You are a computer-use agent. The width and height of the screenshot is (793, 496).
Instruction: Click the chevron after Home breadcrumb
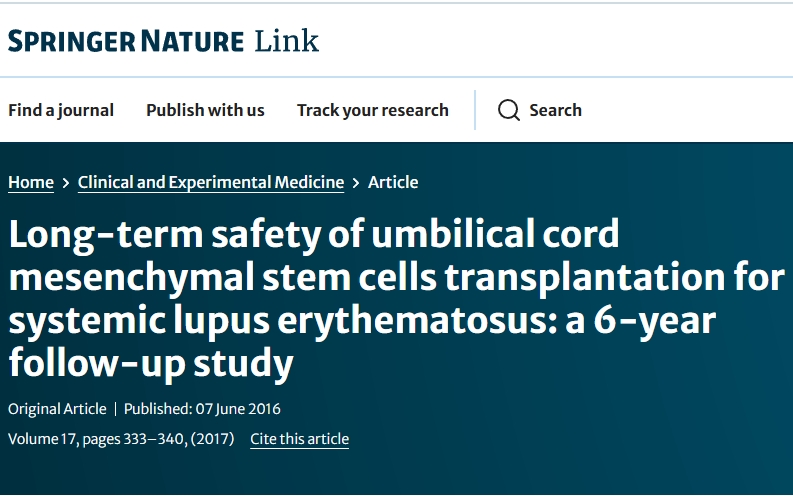66,183
